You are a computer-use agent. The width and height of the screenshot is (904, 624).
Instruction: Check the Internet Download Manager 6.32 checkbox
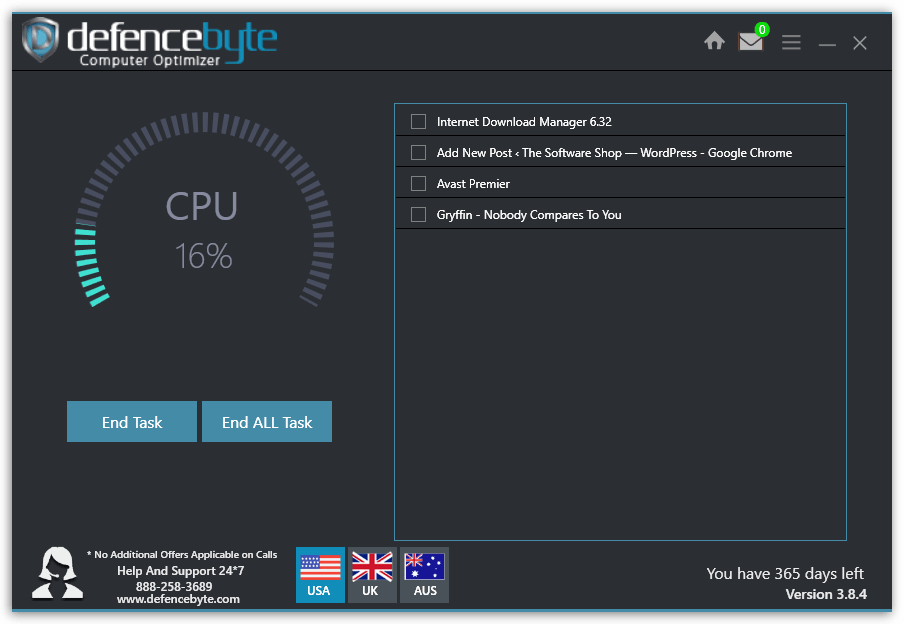click(x=417, y=121)
